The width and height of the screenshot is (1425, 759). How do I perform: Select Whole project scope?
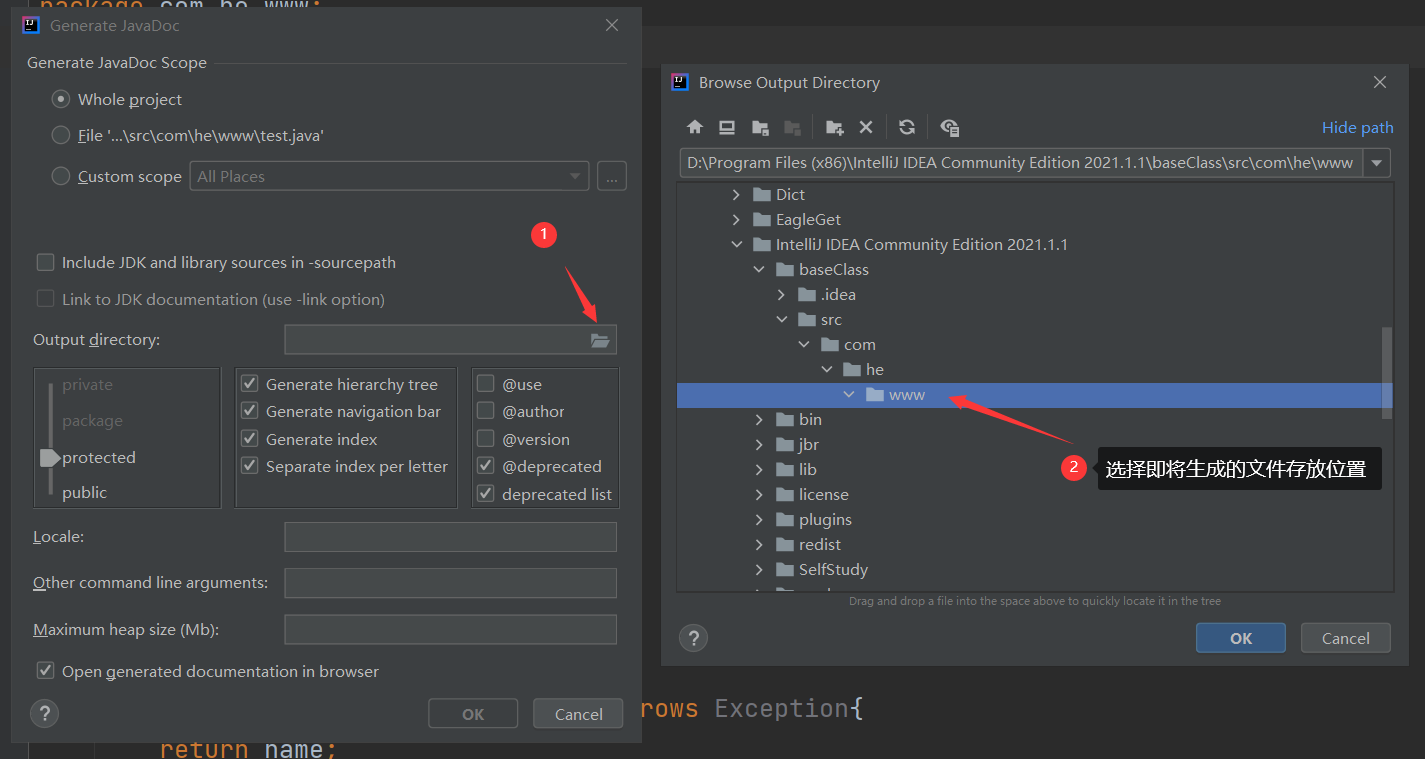pos(61,99)
